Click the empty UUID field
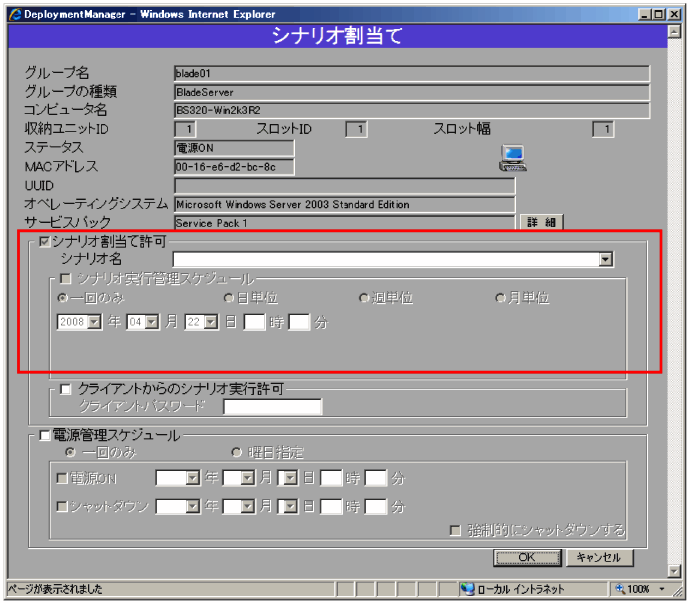The width and height of the screenshot is (688, 603). coord(344,186)
